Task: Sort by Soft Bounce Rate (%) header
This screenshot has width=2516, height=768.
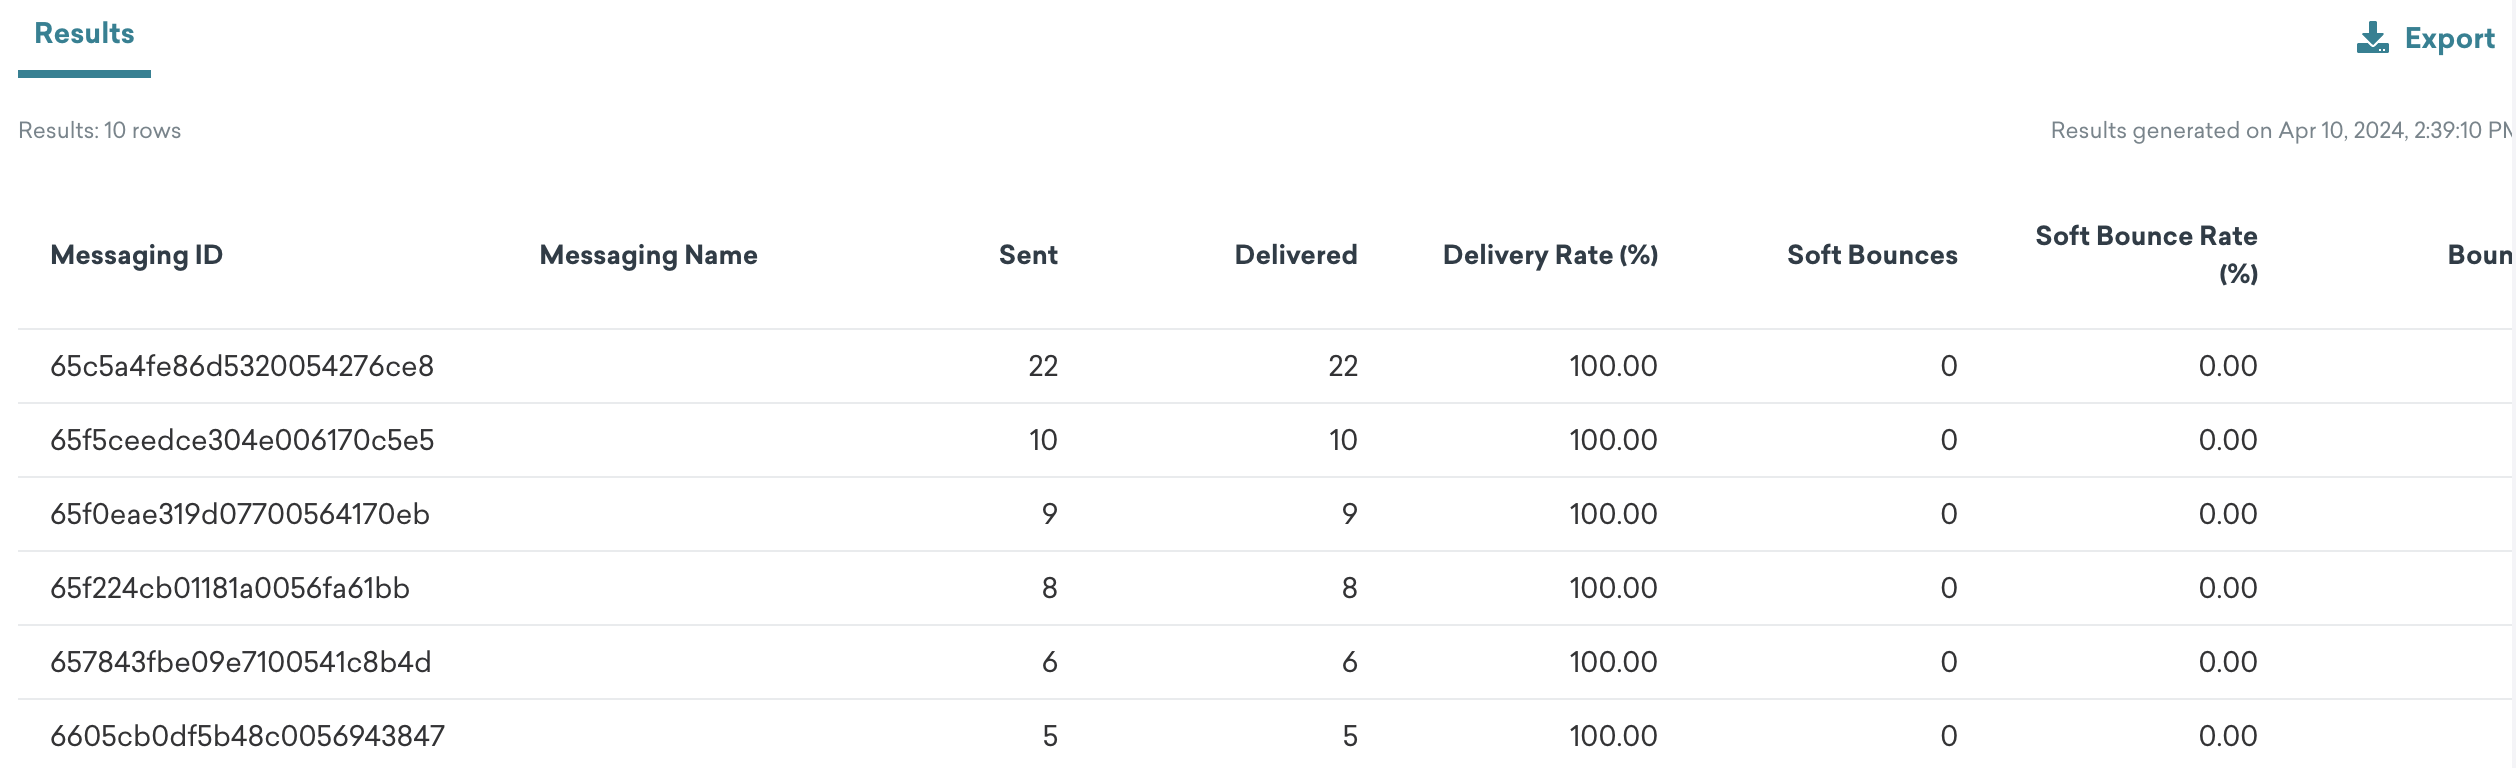Action: [2147, 255]
